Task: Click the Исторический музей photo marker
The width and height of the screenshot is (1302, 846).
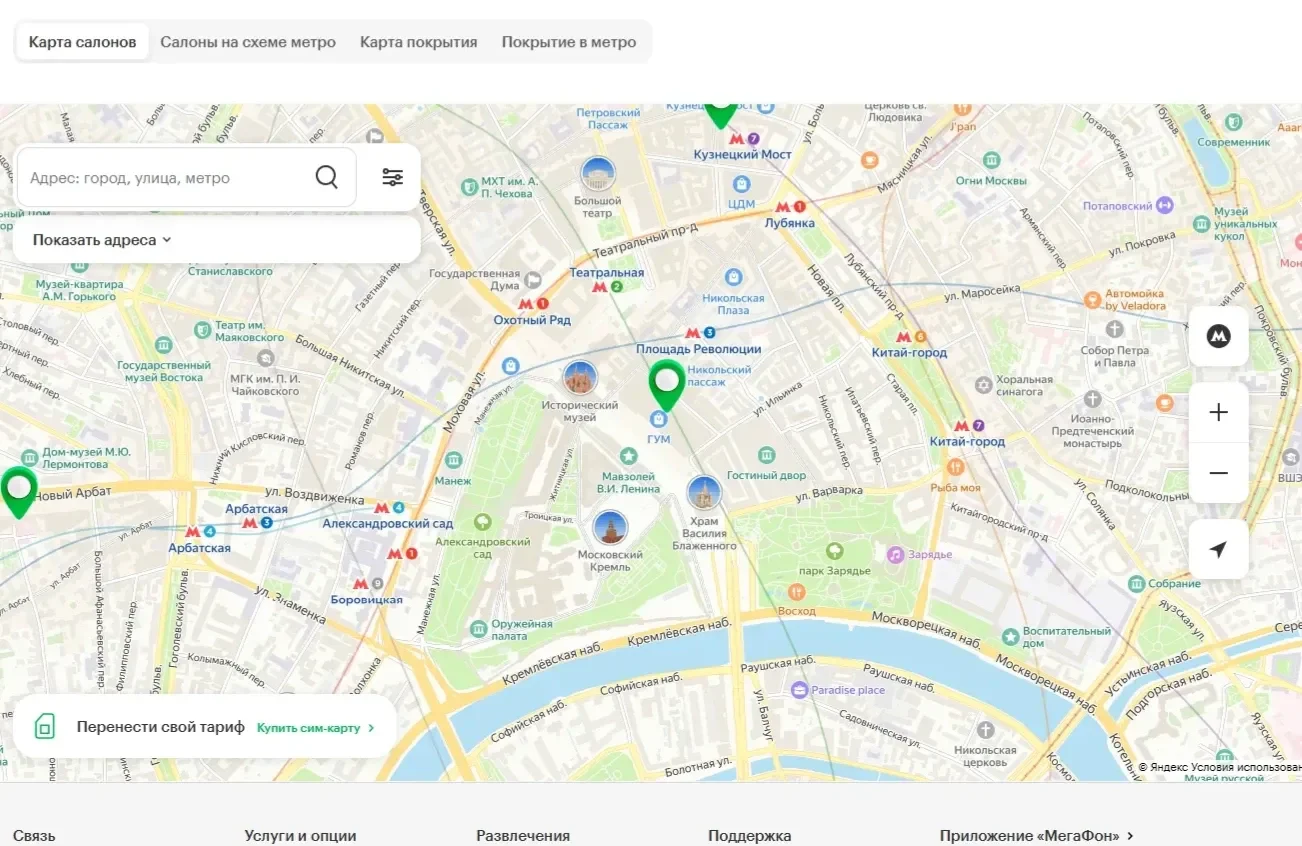Action: pos(580,378)
